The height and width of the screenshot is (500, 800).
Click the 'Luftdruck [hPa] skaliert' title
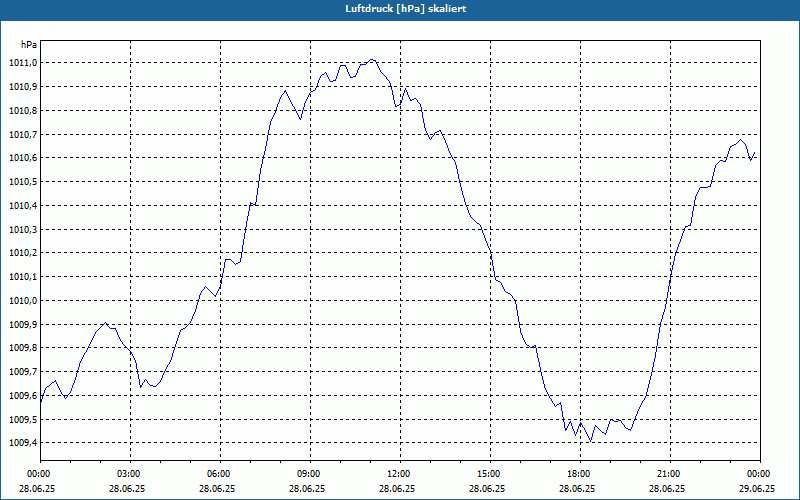[x=406, y=9]
